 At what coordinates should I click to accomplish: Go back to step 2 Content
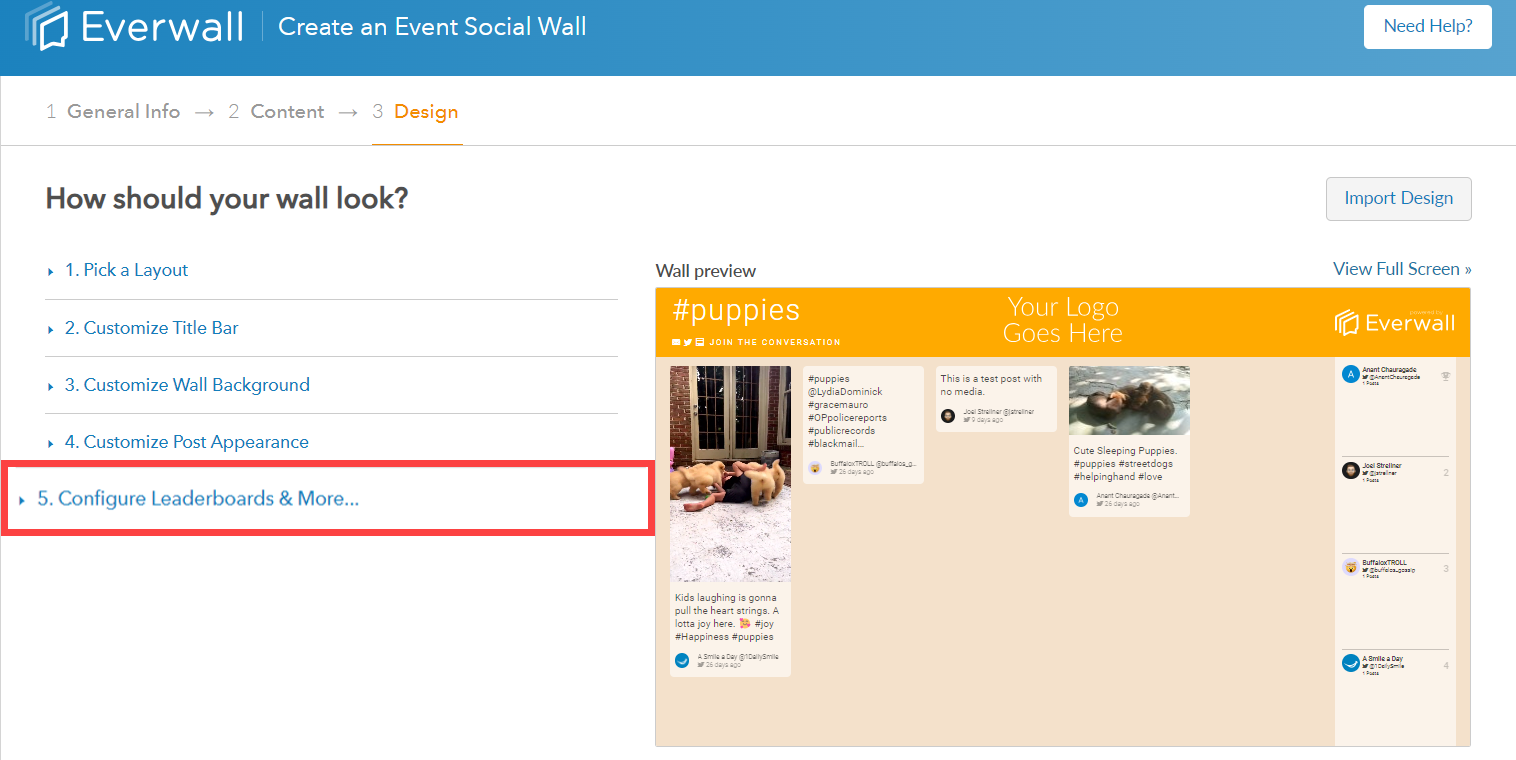click(276, 112)
